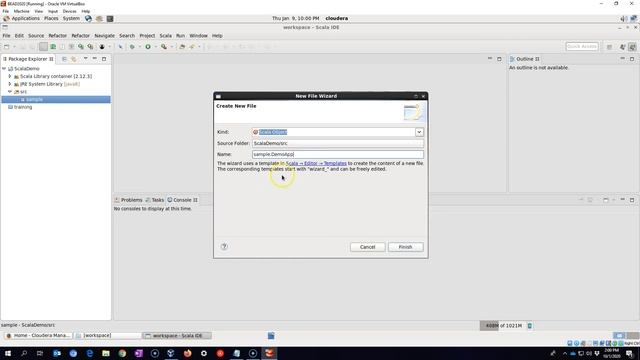Screen dimensions: 640x360
Task: Open the Search menu
Action: point(127,36)
